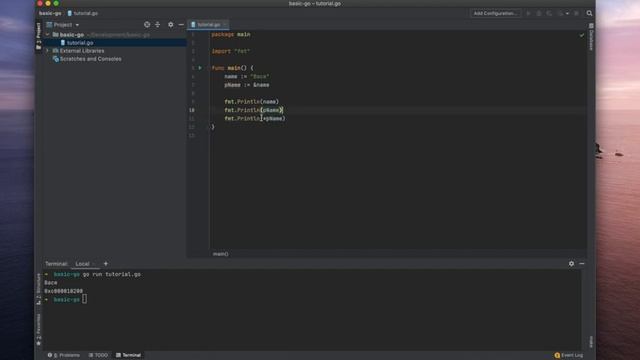This screenshot has height=360, width=640.
Task: Select the Local terminal tab
Action: point(82,264)
